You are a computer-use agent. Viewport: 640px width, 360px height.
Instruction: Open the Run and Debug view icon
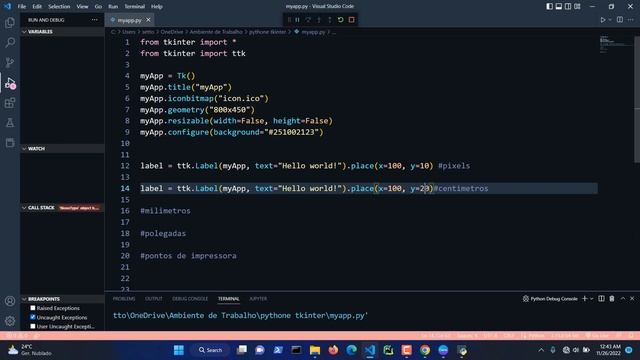(10, 83)
